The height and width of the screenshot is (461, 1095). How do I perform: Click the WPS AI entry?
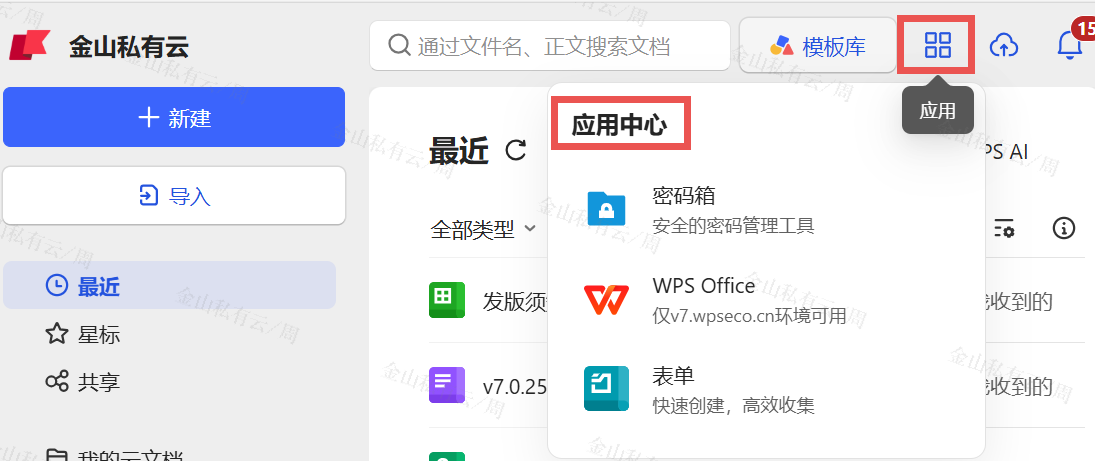pyautogui.click(x=1004, y=150)
